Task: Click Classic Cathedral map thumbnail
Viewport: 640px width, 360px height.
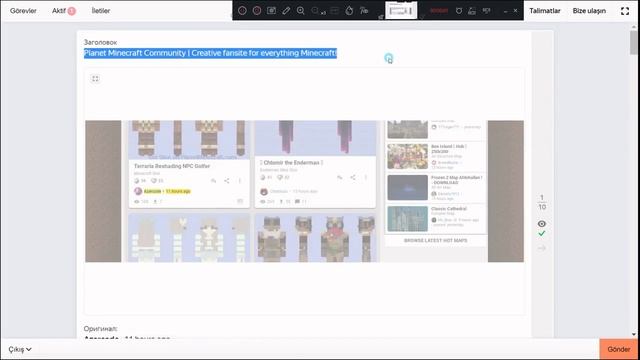Action: 407,219
